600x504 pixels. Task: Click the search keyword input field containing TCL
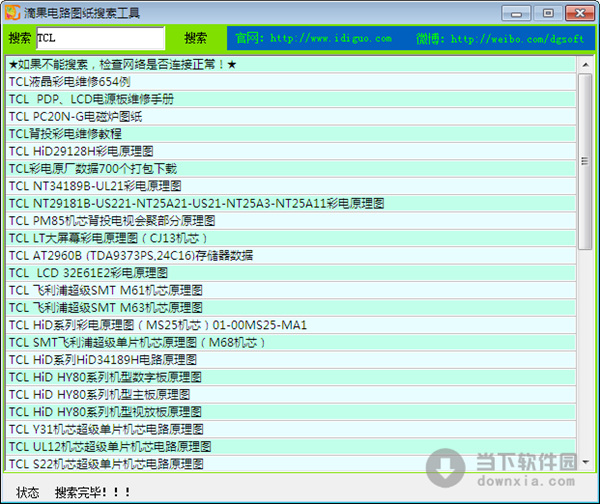(x=101, y=38)
